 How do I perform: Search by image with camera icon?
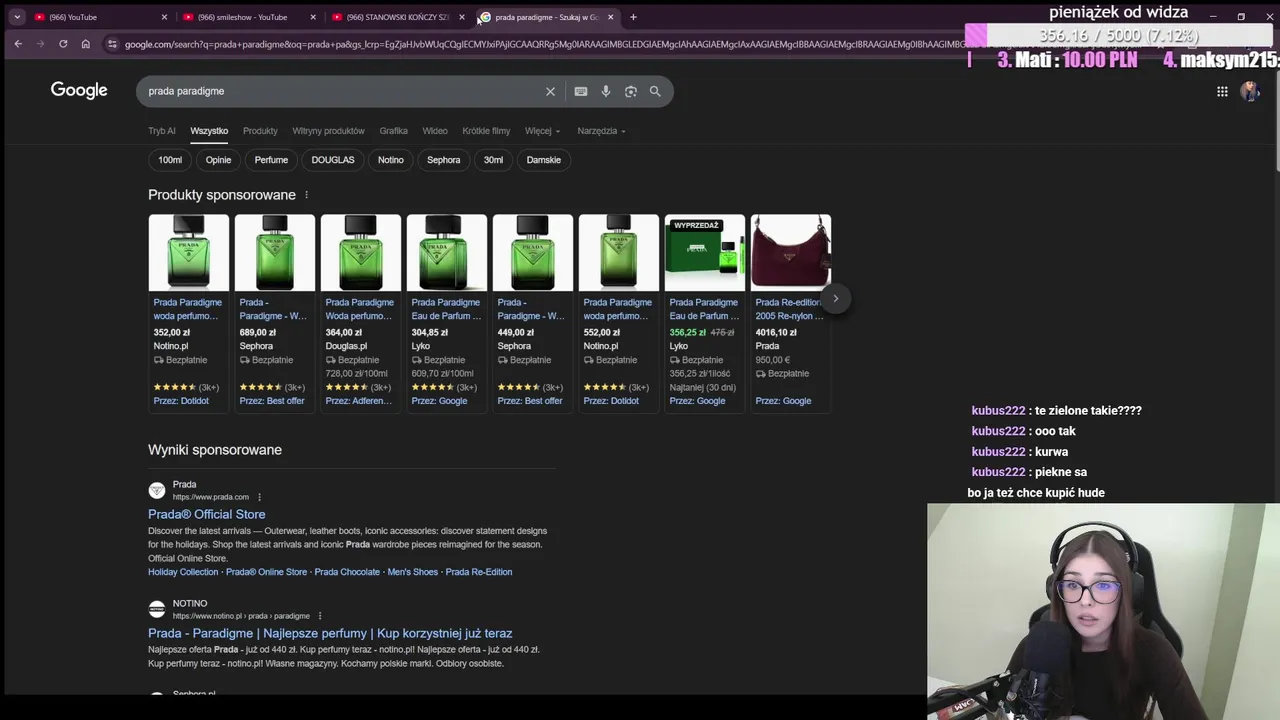pos(631,91)
